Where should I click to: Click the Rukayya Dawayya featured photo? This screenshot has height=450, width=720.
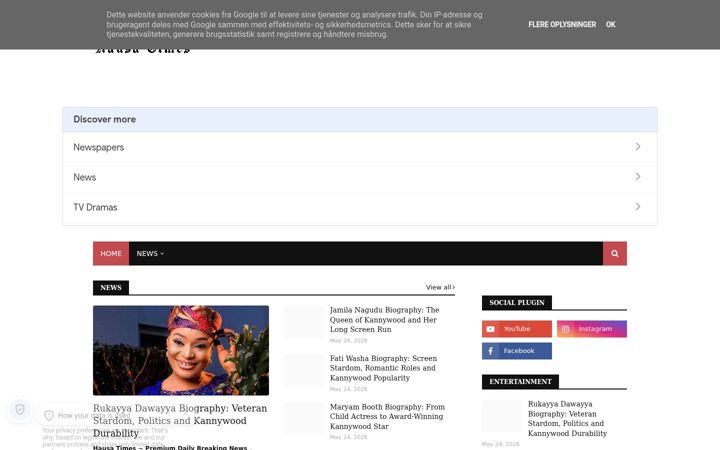181,350
